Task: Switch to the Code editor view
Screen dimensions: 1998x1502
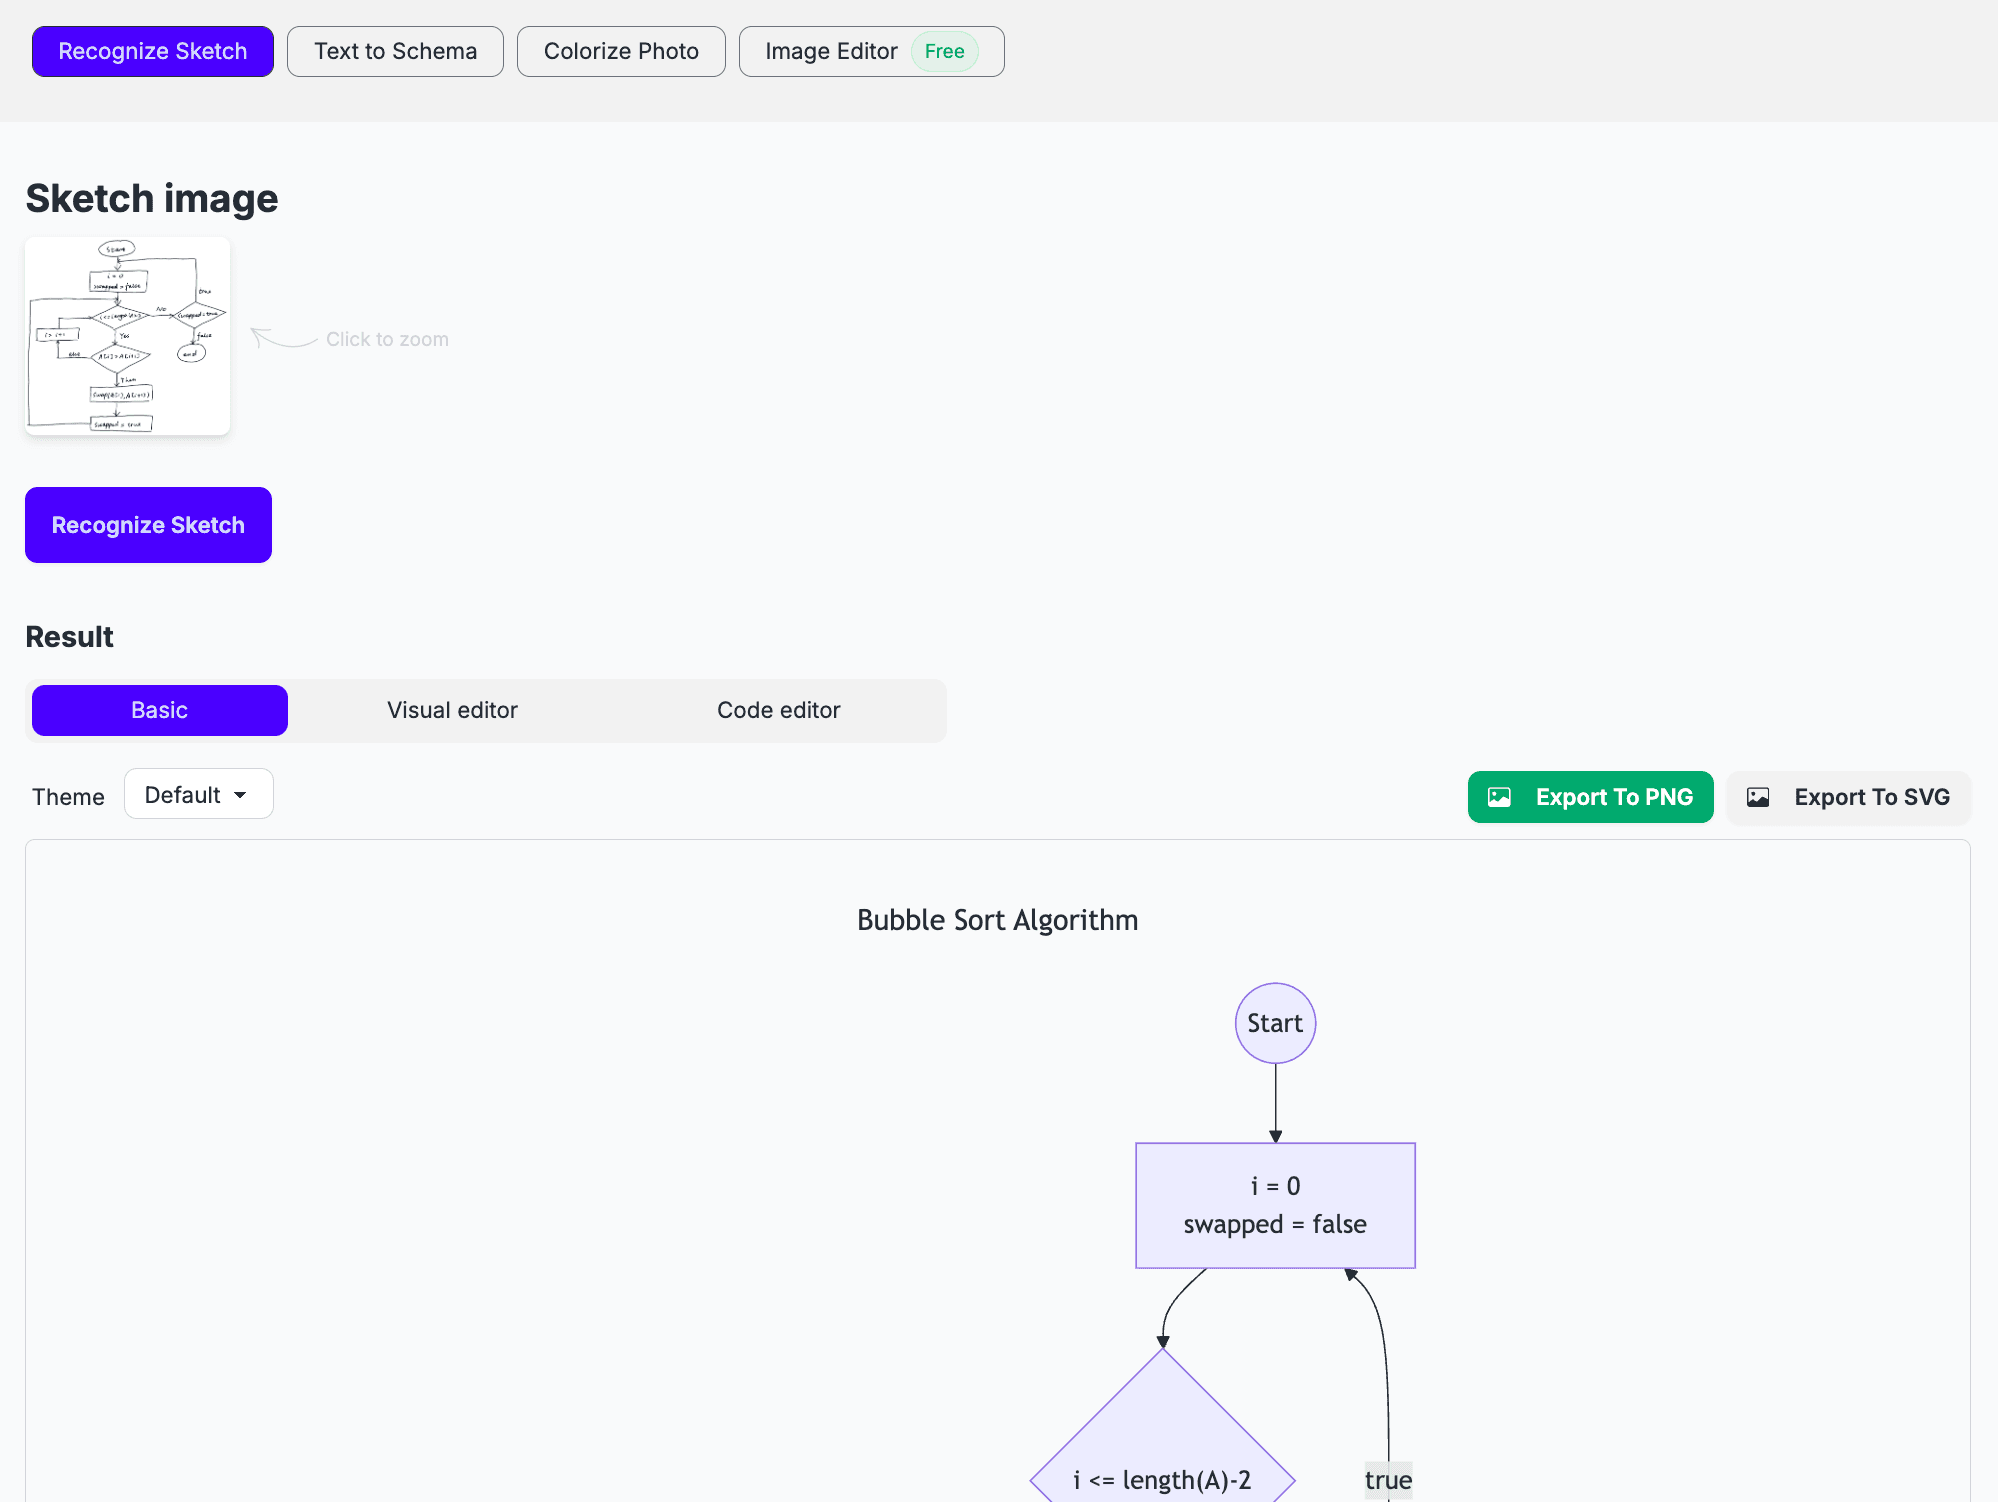Action: click(778, 710)
